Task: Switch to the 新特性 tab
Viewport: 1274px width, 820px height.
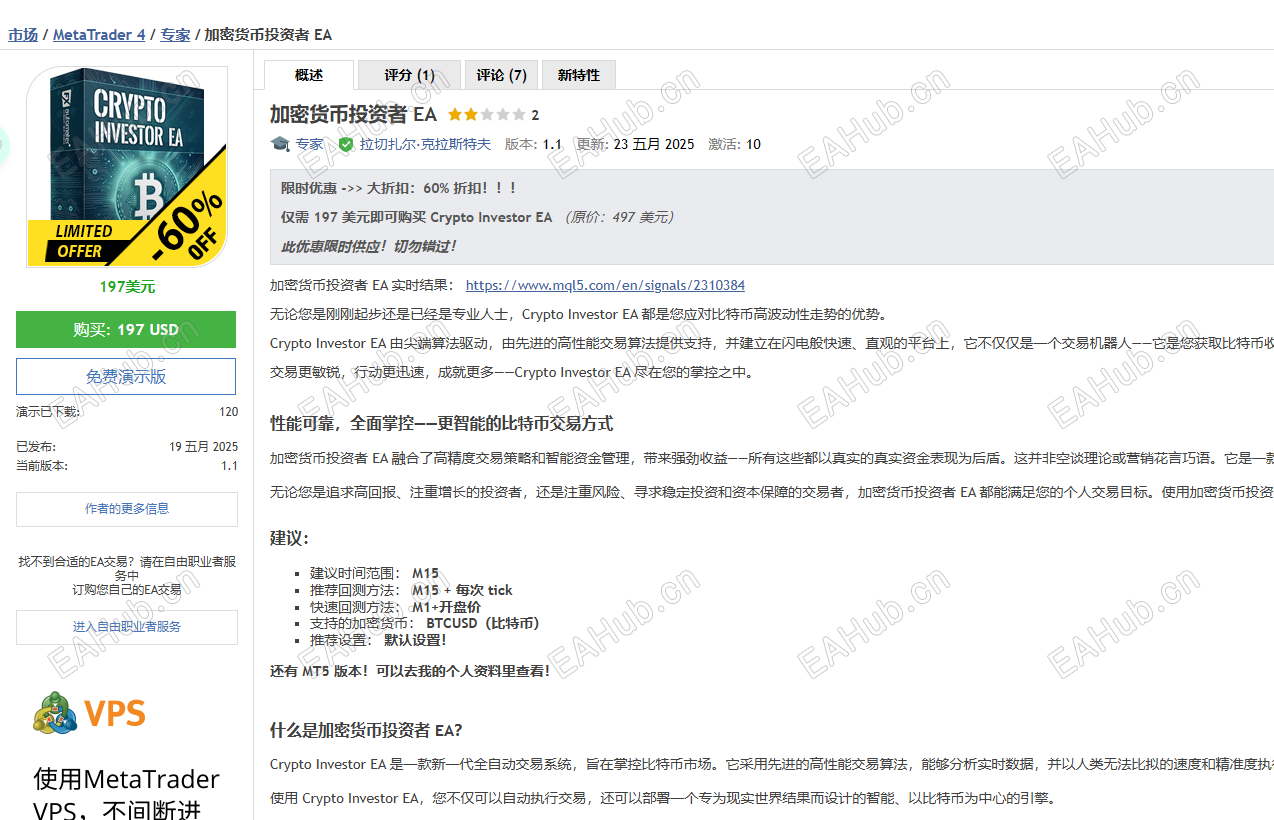Action: coord(579,75)
